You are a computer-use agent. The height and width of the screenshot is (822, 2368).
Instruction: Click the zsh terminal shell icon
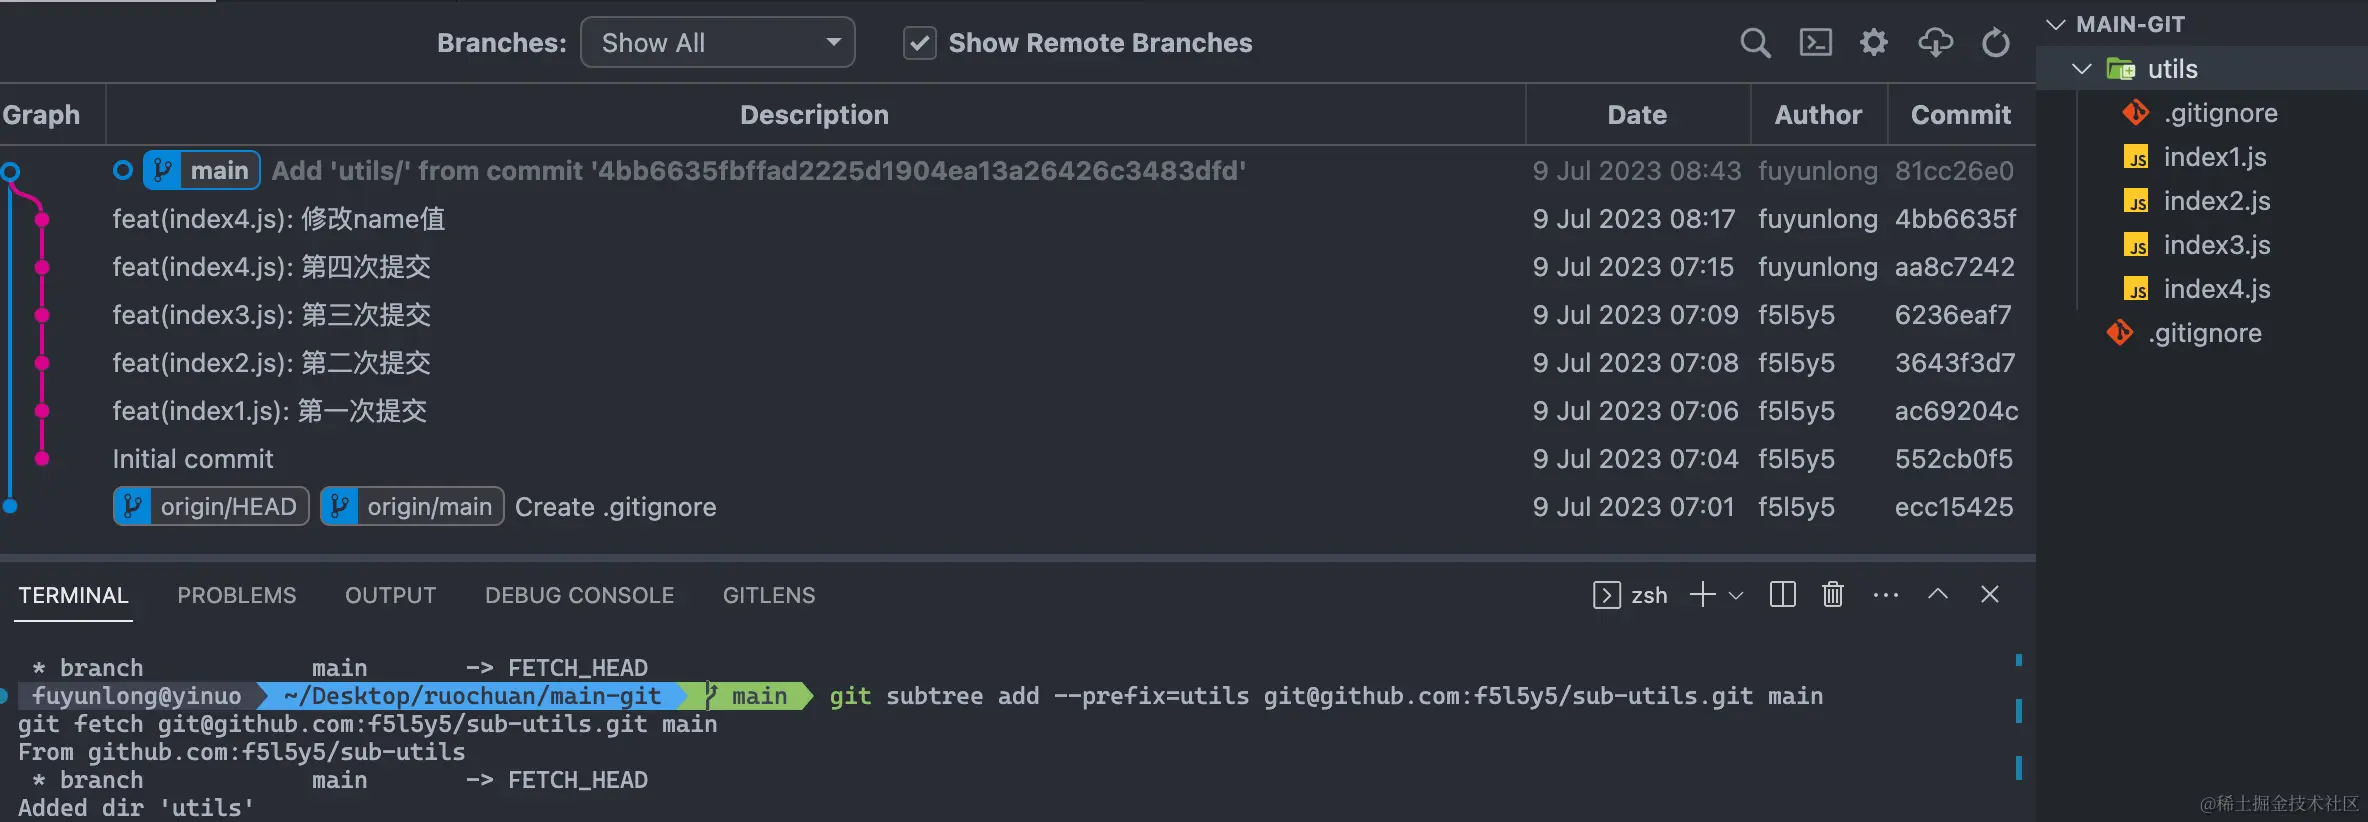[x=1607, y=595]
